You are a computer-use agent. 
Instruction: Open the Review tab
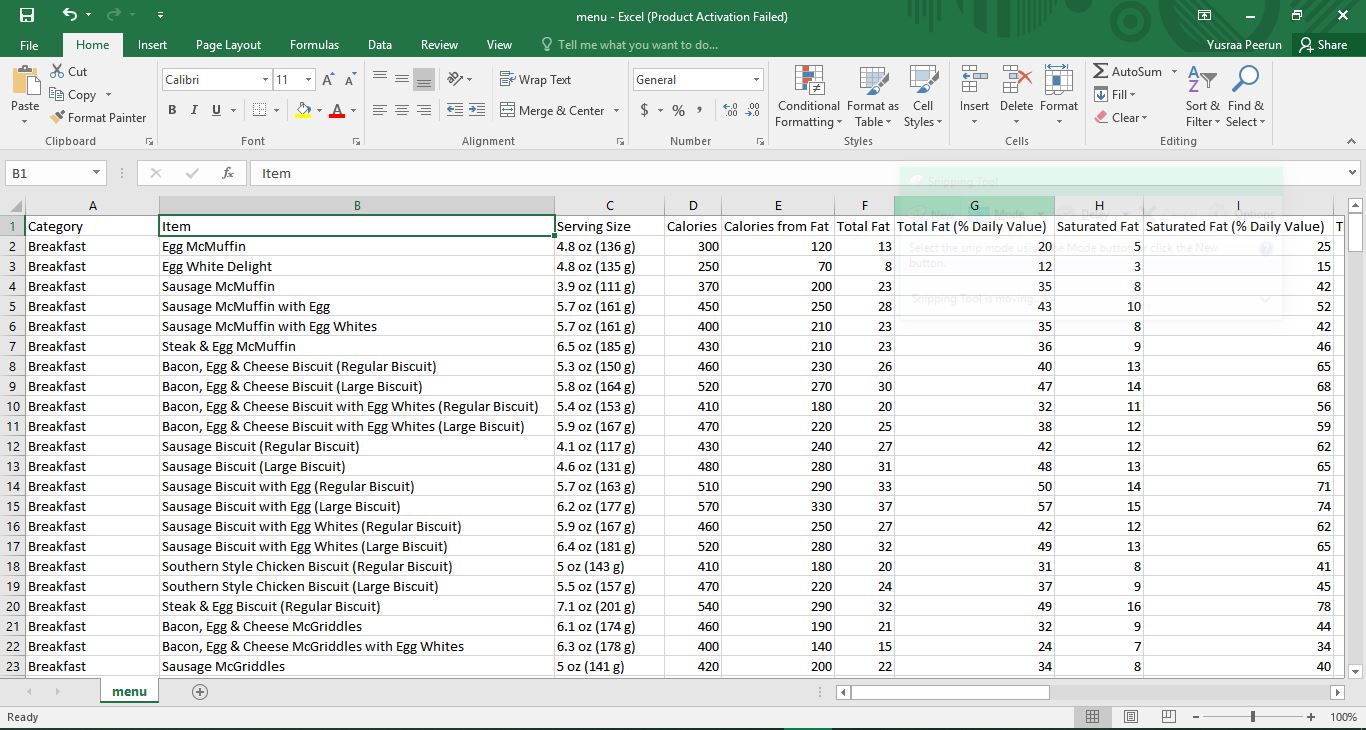tap(439, 44)
